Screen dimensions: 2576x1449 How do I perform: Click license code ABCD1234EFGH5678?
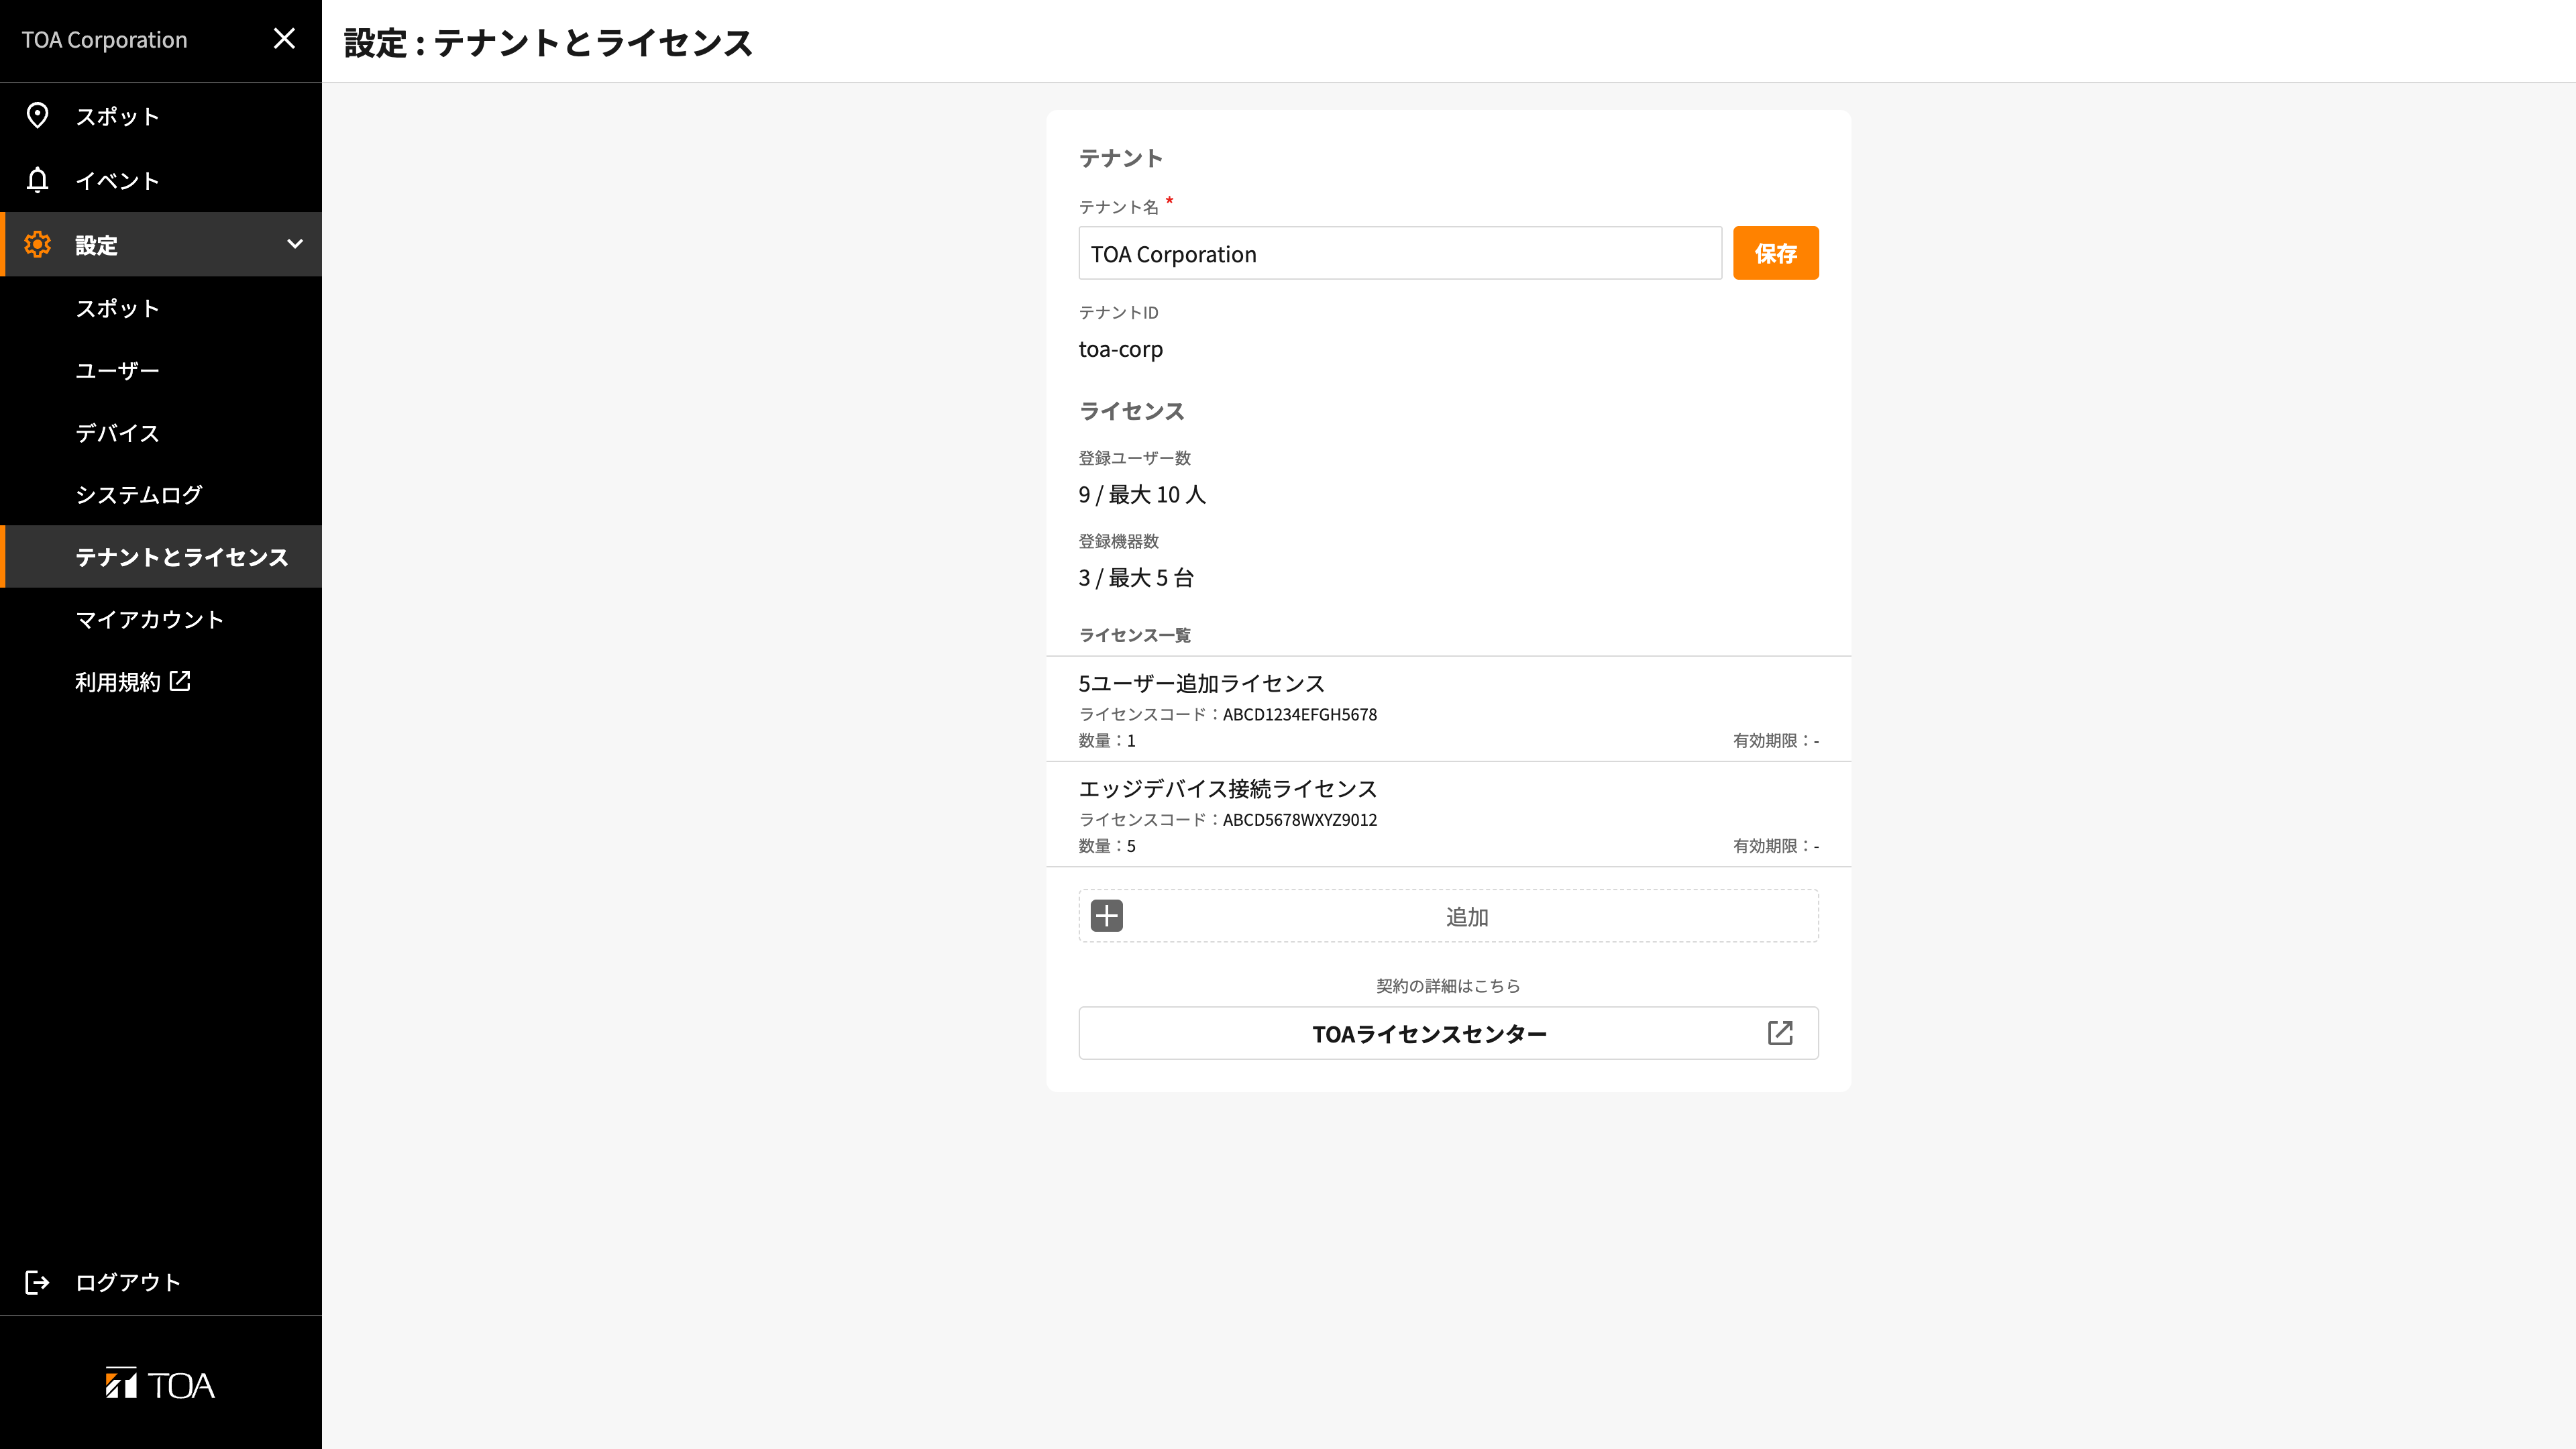[x=1299, y=714]
